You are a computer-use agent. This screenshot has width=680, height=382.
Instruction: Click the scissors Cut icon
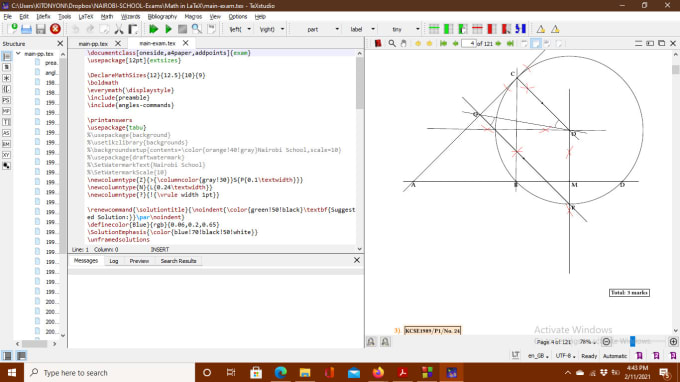pyautogui.click(x=118, y=29)
